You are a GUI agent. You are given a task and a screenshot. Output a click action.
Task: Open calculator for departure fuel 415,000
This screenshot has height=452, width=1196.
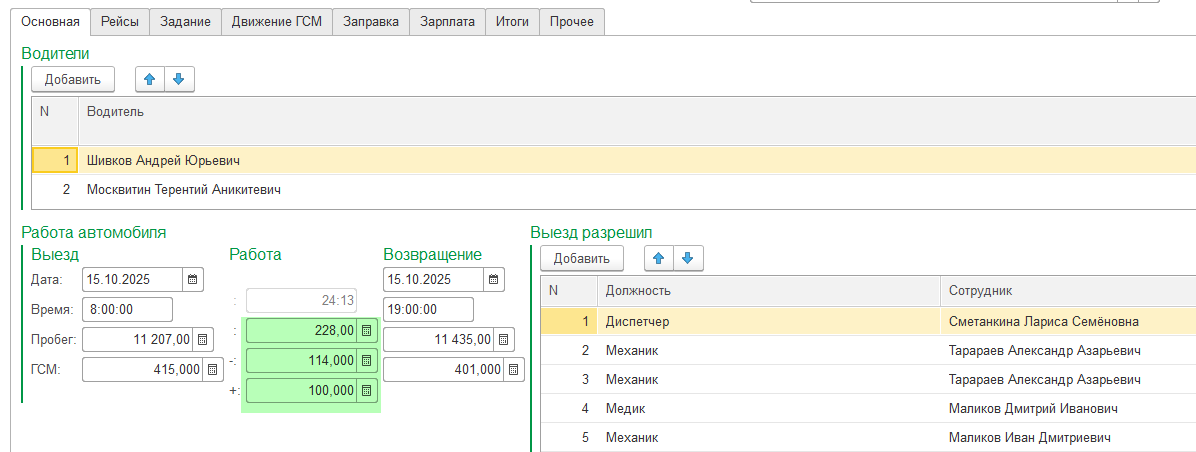tap(212, 370)
